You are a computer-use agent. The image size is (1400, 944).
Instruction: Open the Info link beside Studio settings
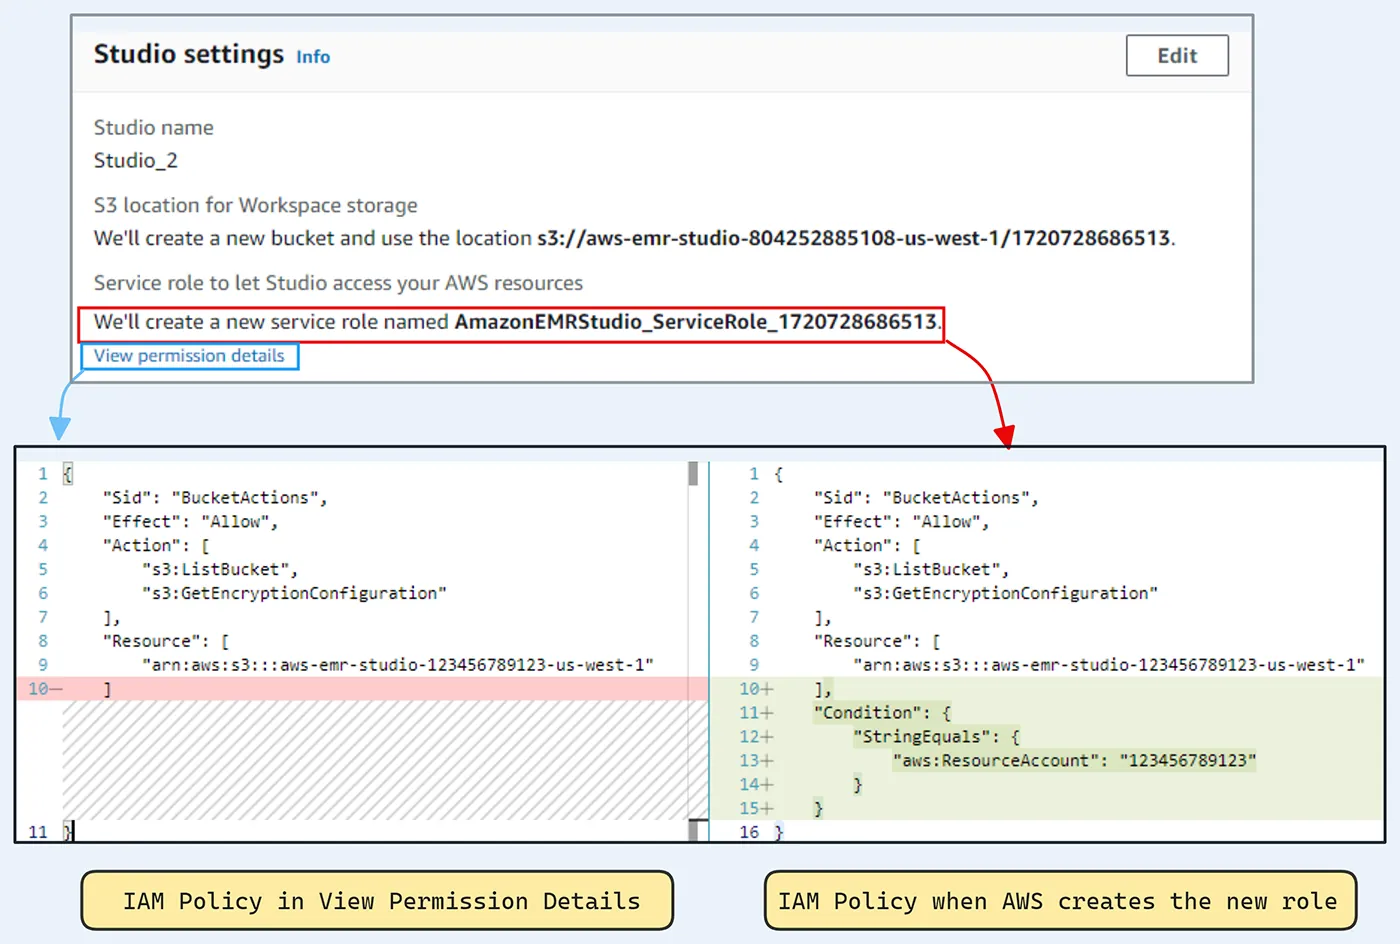click(x=313, y=57)
